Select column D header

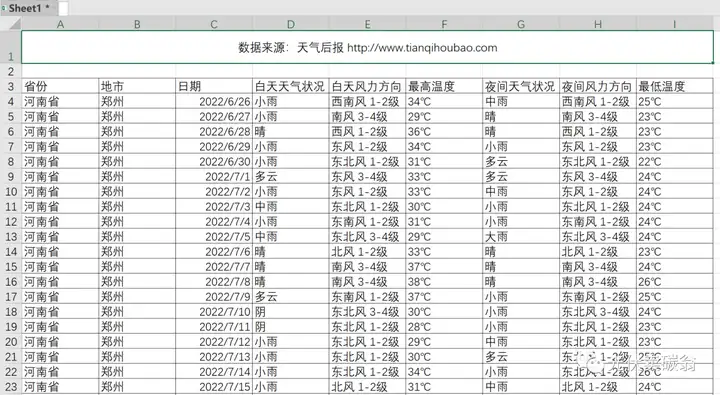coord(291,24)
